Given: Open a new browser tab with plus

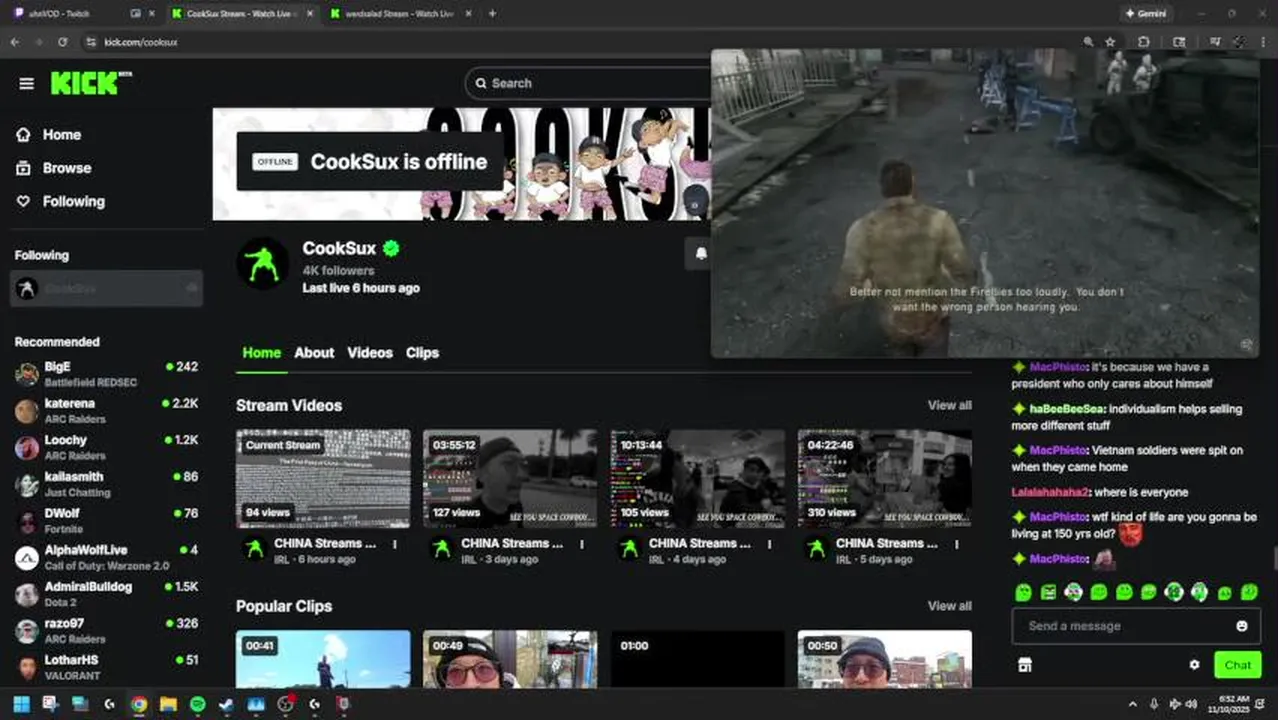Looking at the screenshot, I should click(x=492, y=14).
